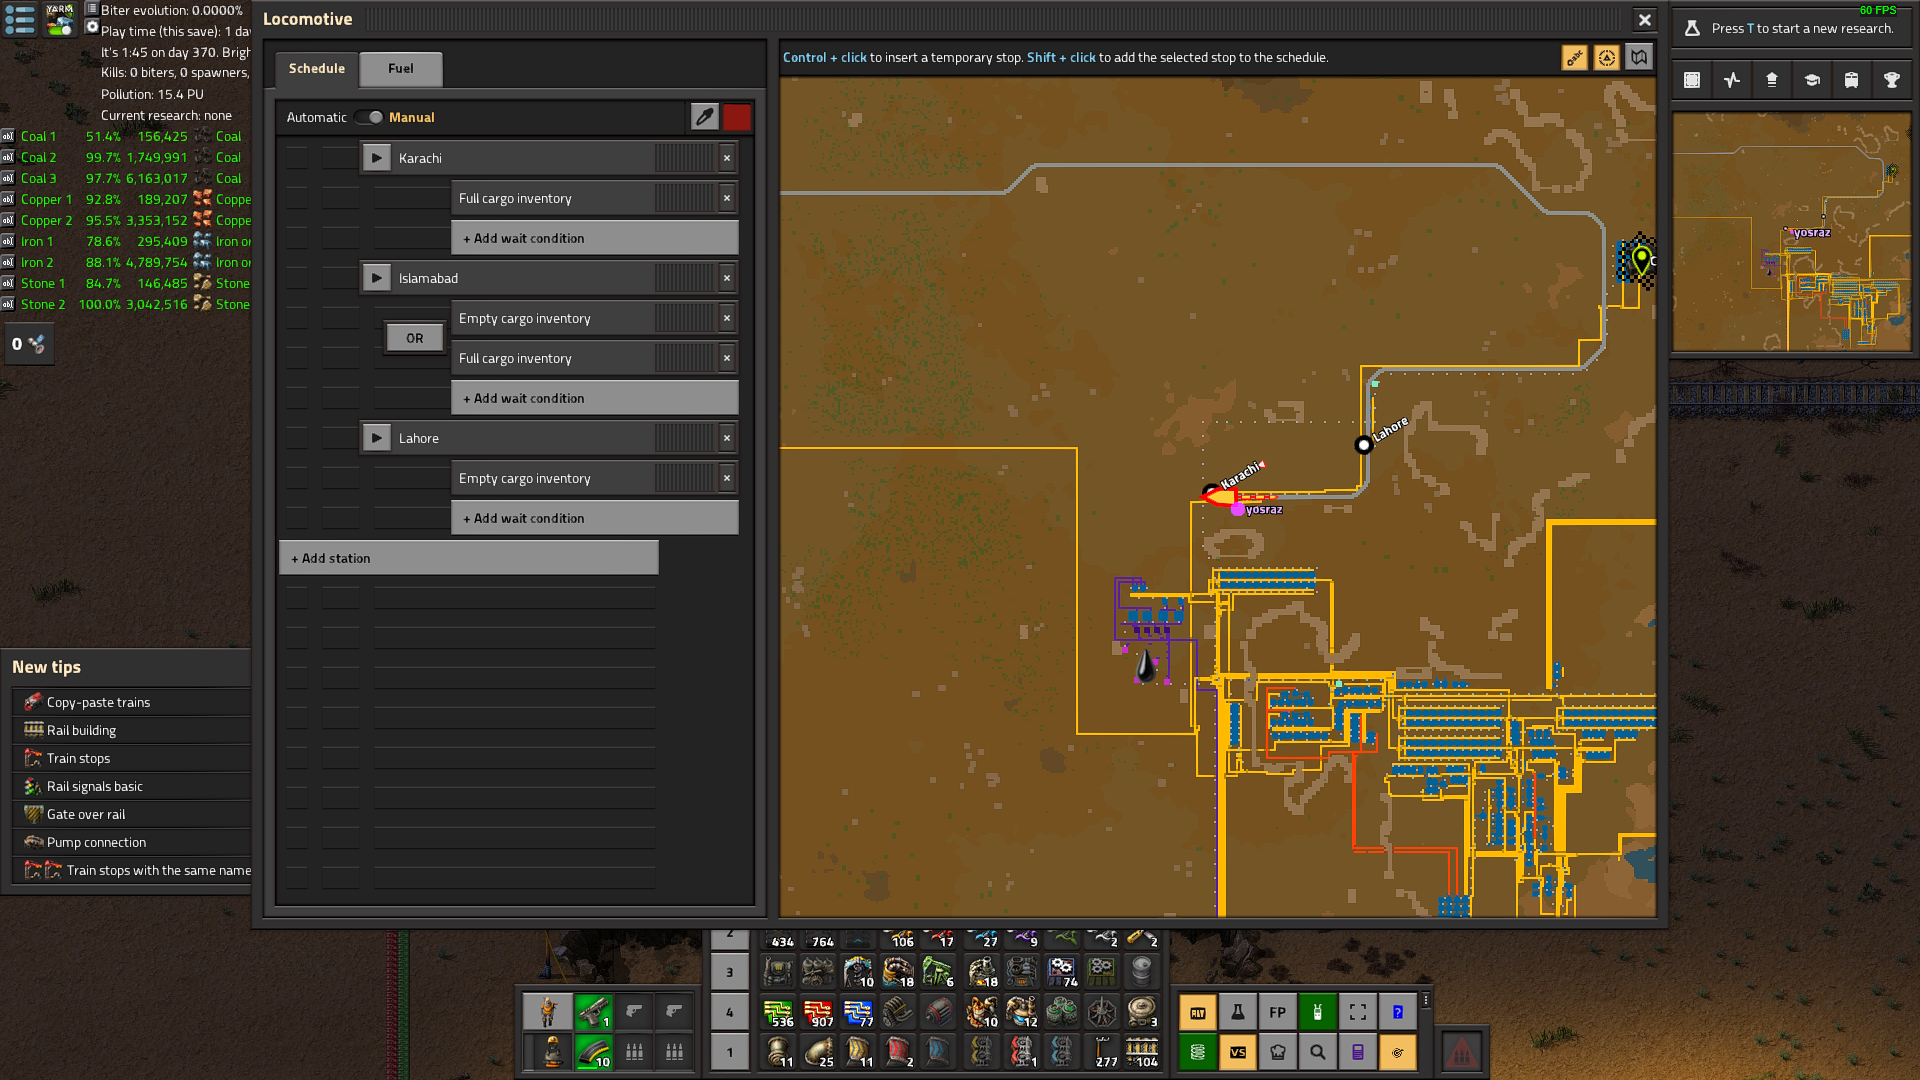Pick green circuit (536) from quickbar

click(x=778, y=1012)
